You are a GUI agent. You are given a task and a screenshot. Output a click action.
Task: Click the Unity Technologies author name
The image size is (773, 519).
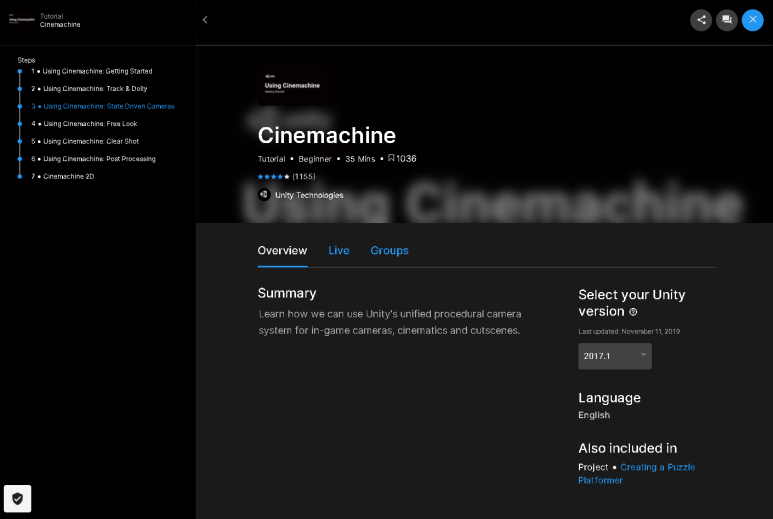point(309,195)
